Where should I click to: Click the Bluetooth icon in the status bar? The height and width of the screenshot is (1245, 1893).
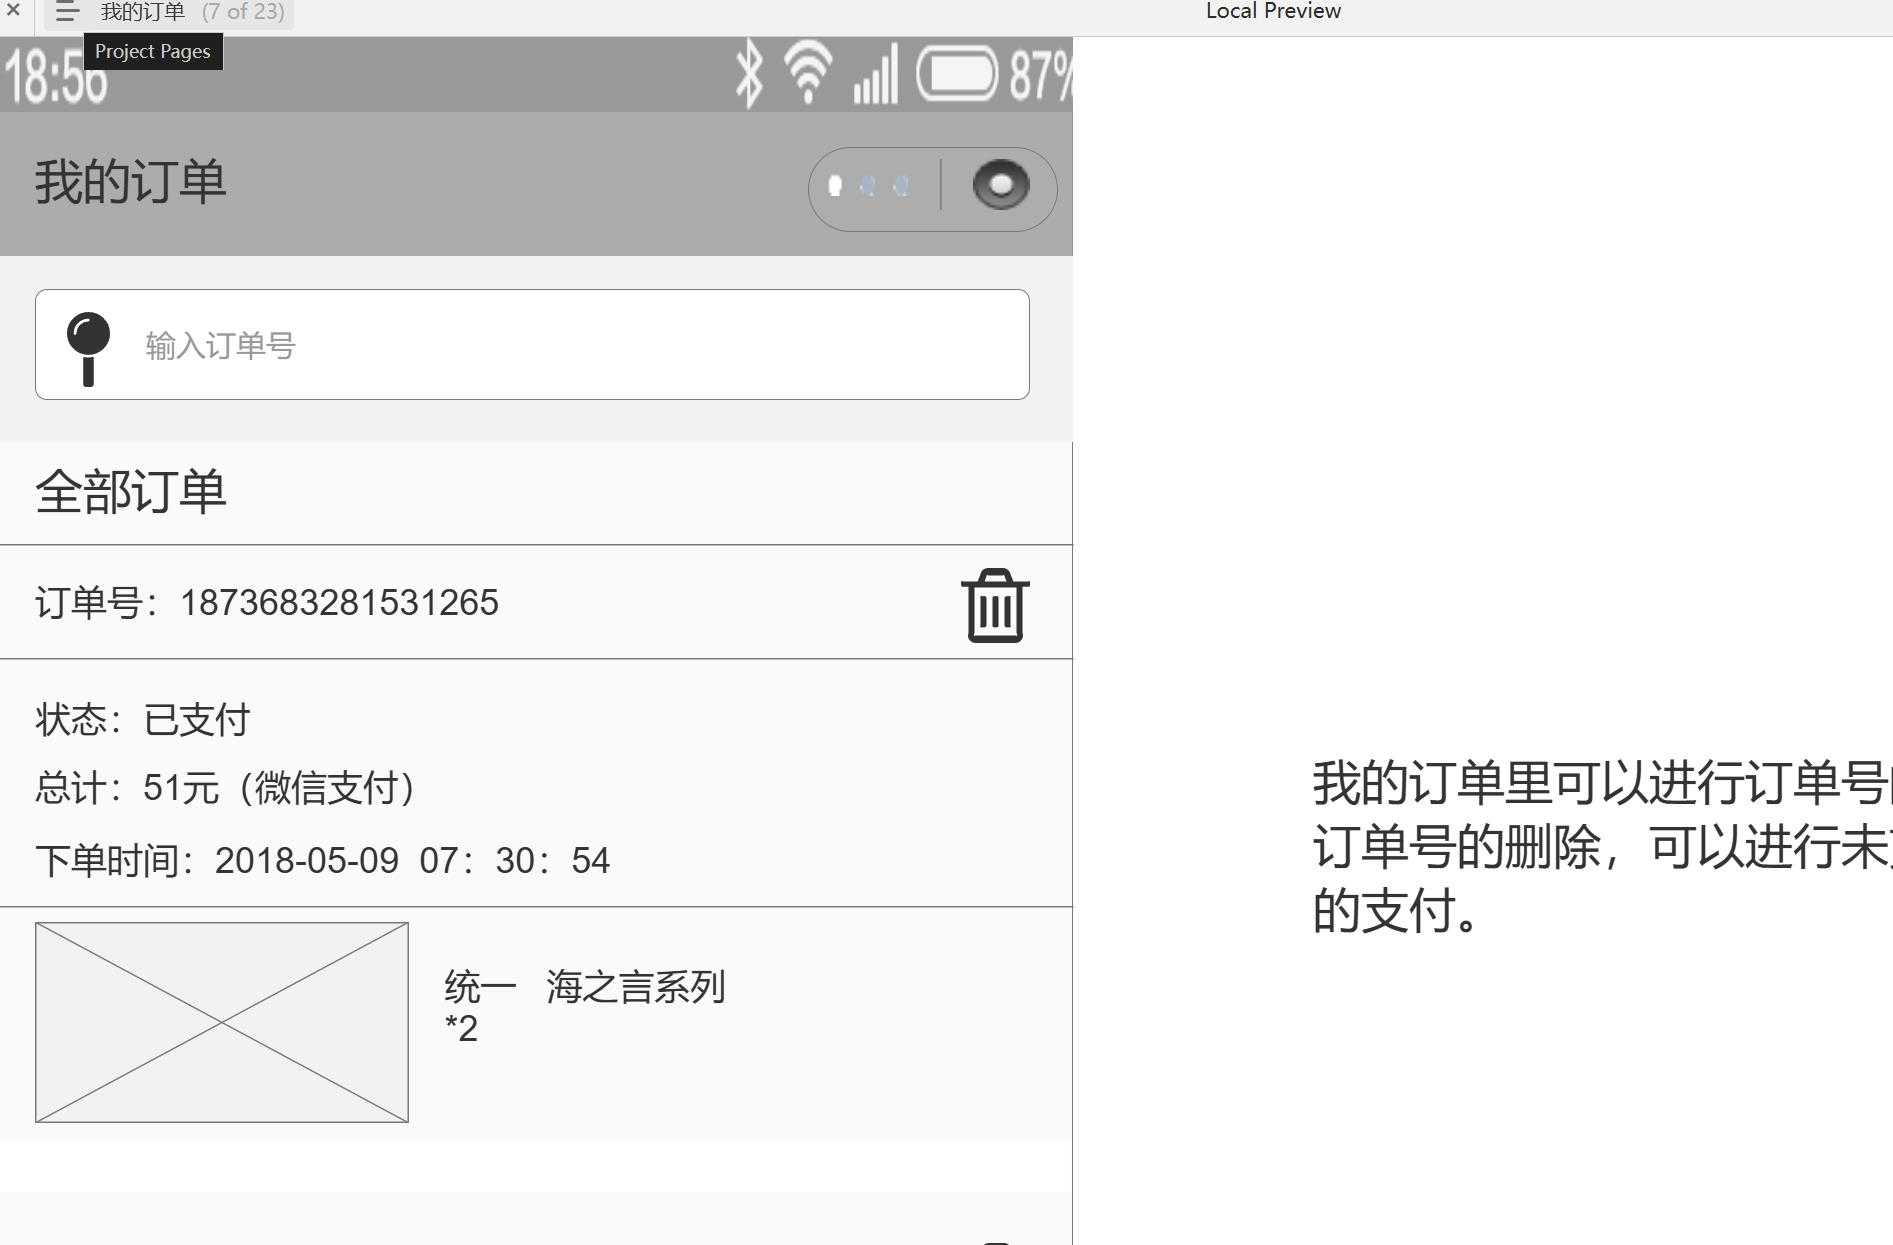pos(746,73)
